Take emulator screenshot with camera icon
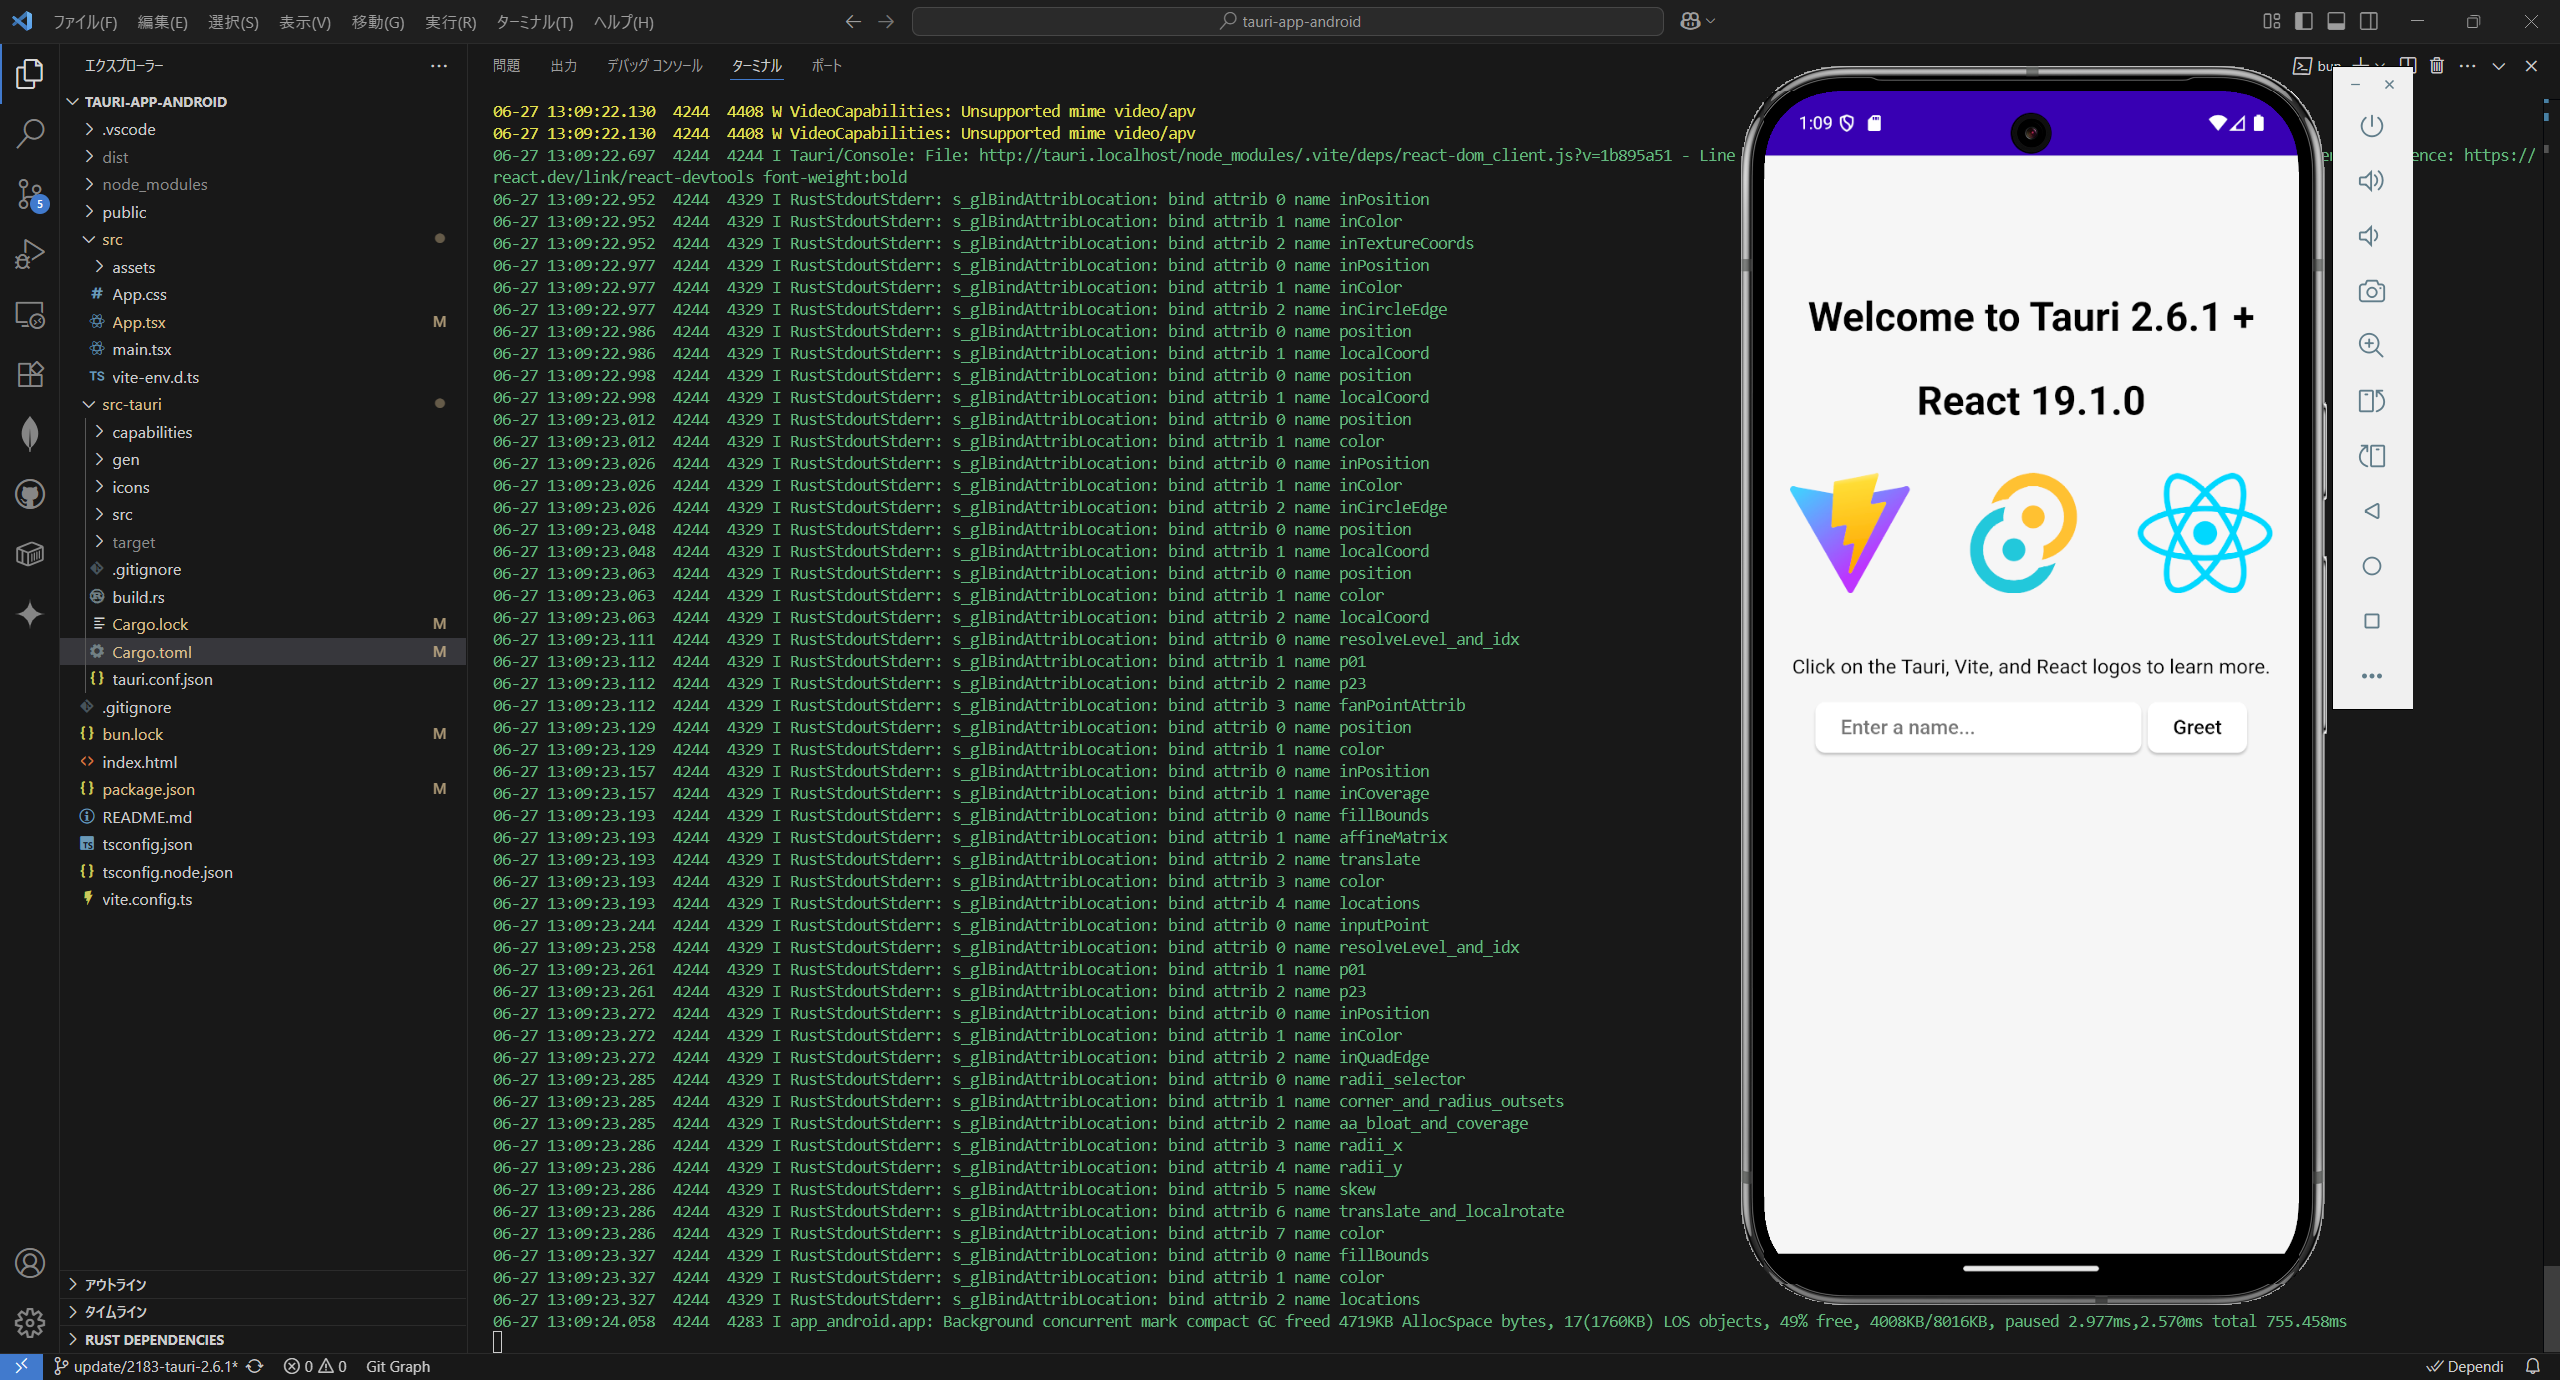Viewport: 2560px width, 1380px height. click(2371, 291)
